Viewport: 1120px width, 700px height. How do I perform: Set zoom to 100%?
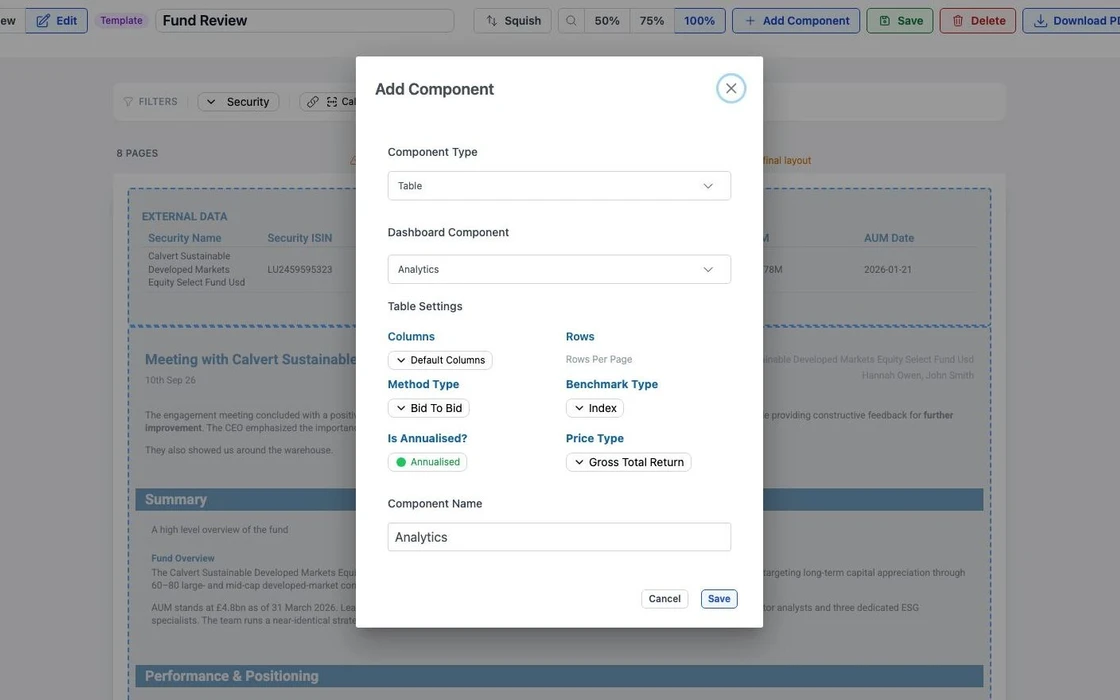699,21
